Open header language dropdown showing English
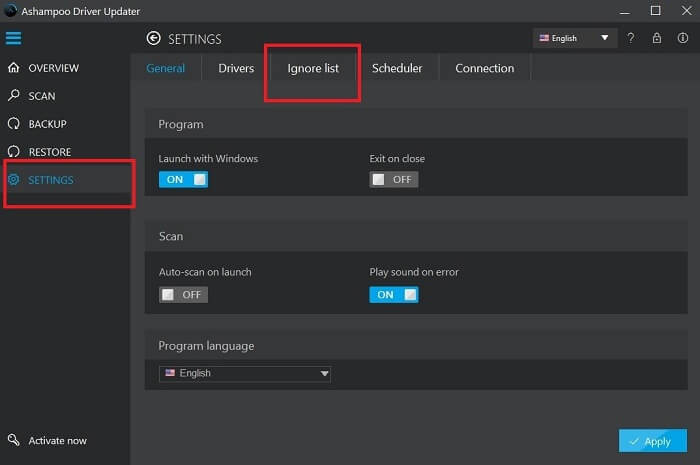The height and width of the screenshot is (465, 700). [575, 38]
